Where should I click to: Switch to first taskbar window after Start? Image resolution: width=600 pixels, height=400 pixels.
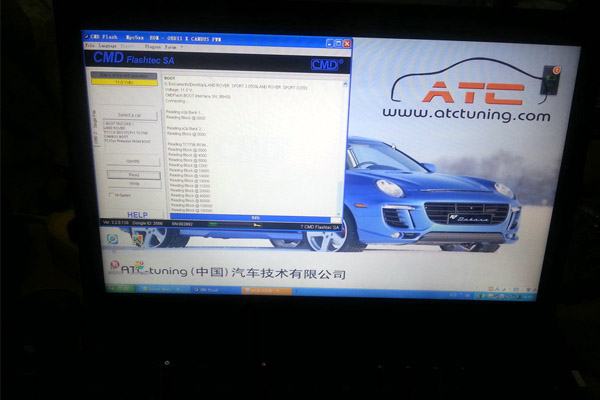pyautogui.click(x=164, y=289)
